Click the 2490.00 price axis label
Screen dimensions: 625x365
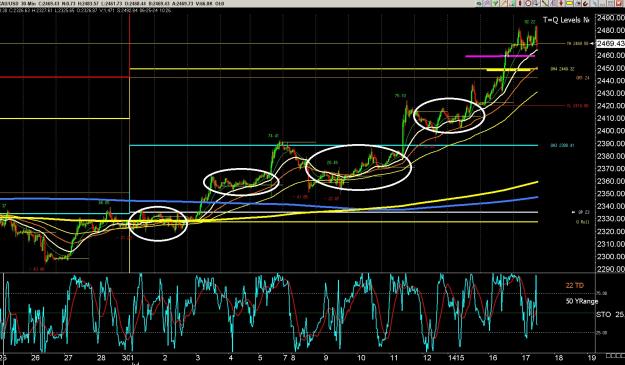click(611, 18)
